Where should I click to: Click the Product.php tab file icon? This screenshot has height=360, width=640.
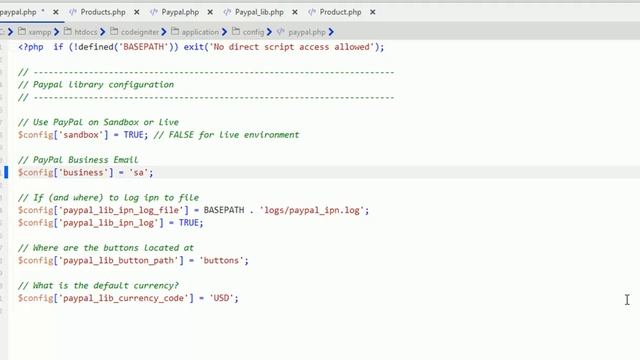312,12
